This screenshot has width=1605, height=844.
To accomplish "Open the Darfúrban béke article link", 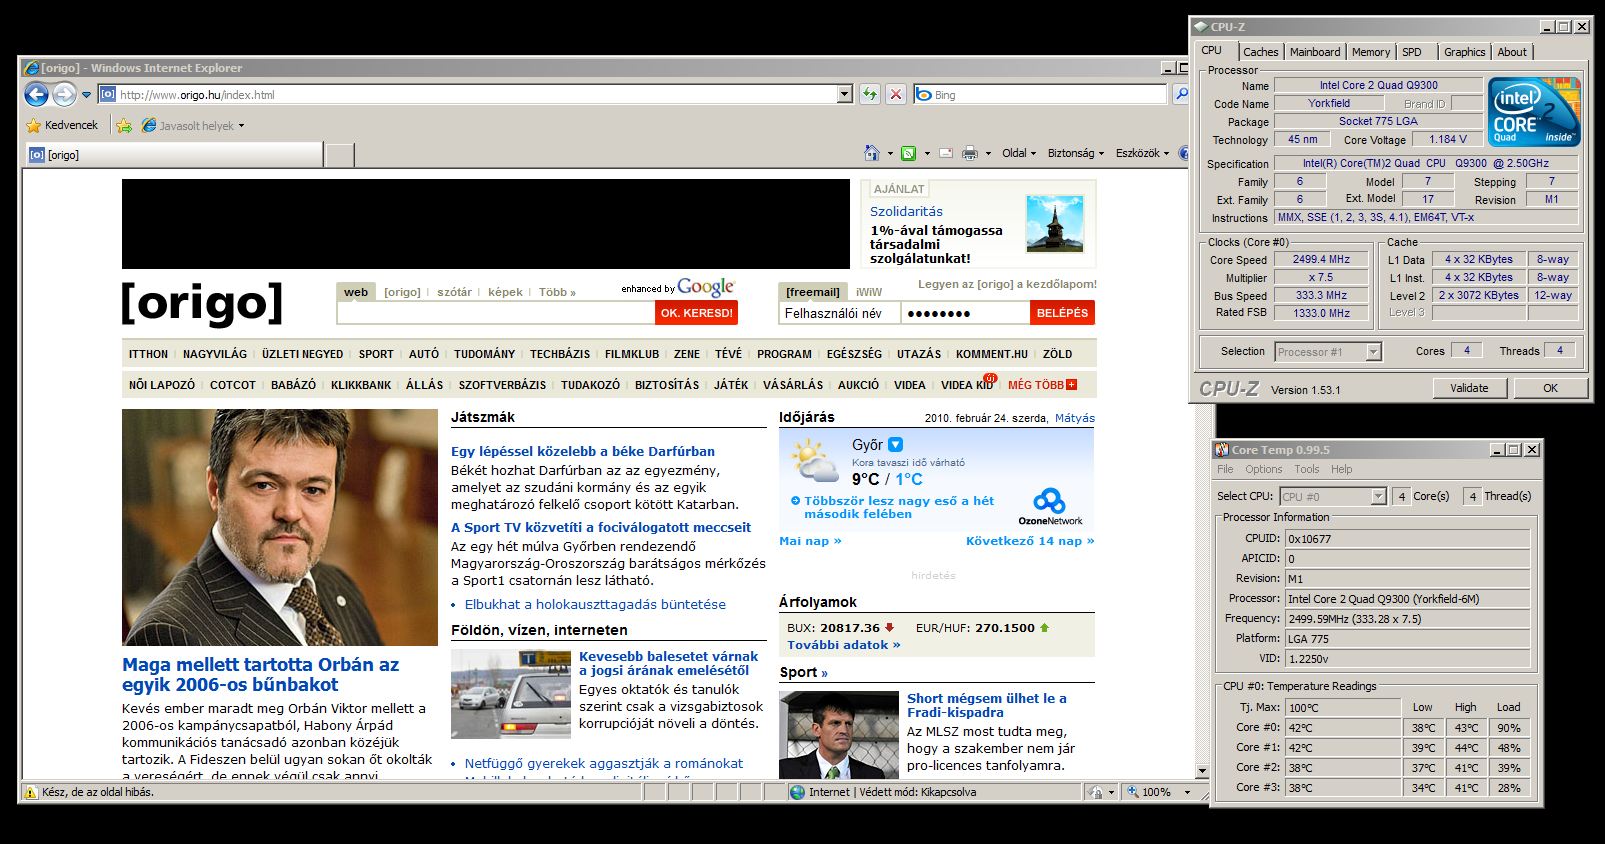I will point(583,451).
